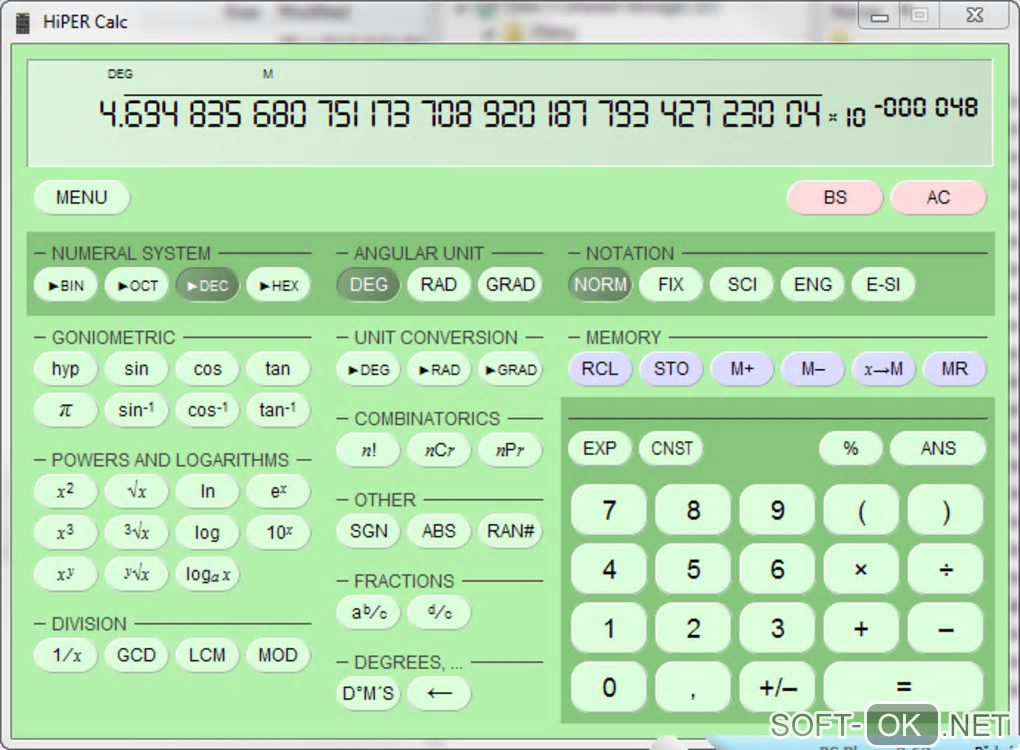Click the e to the x button
1020x750 pixels.
(278, 491)
